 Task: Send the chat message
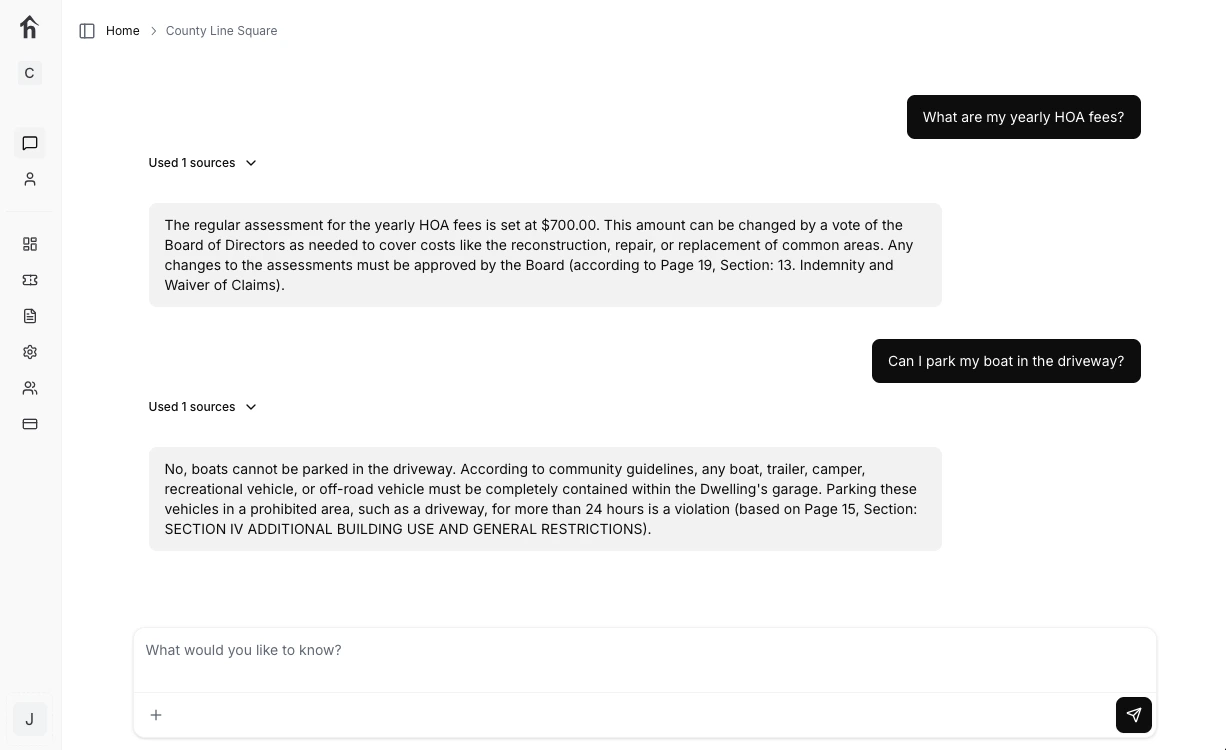[1133, 715]
